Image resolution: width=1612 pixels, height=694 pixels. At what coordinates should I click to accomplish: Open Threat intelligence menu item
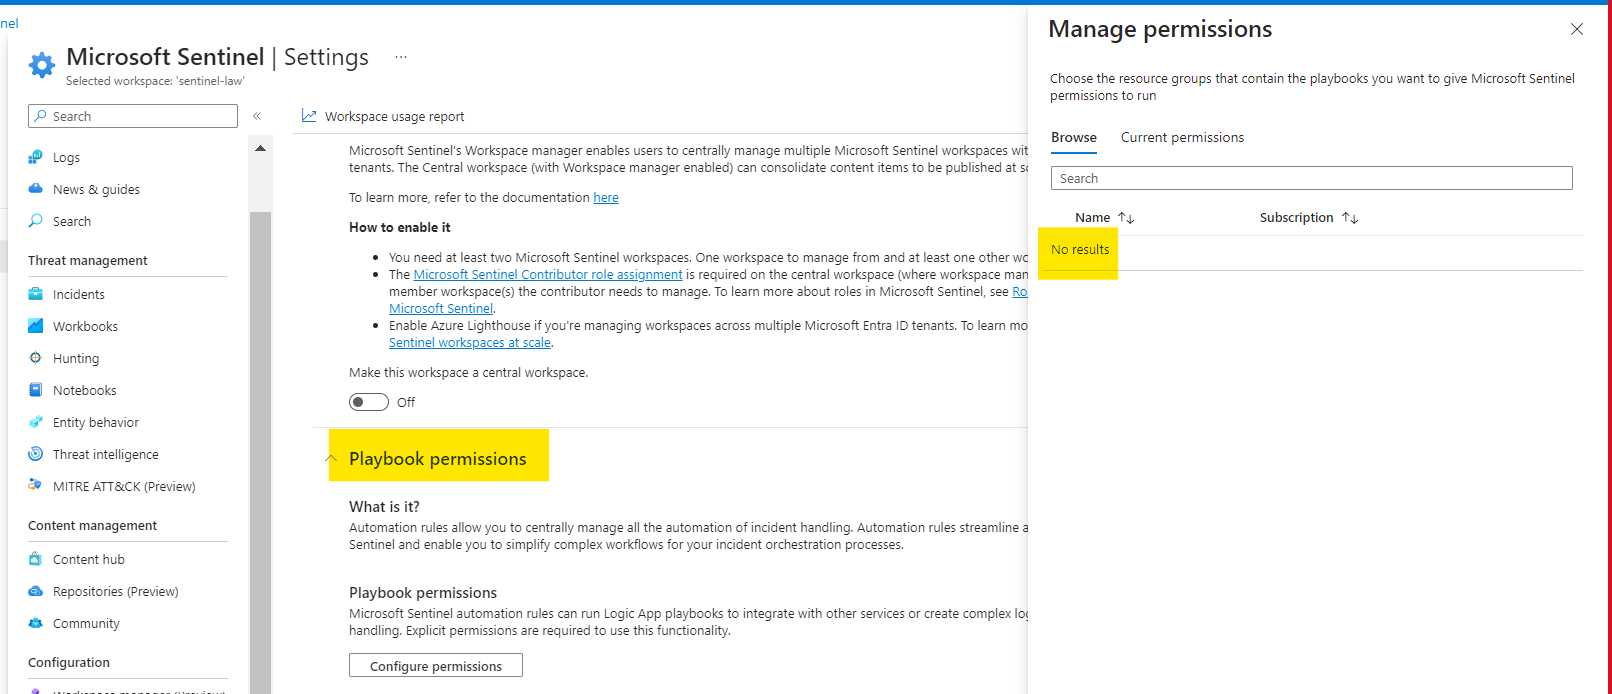(106, 455)
